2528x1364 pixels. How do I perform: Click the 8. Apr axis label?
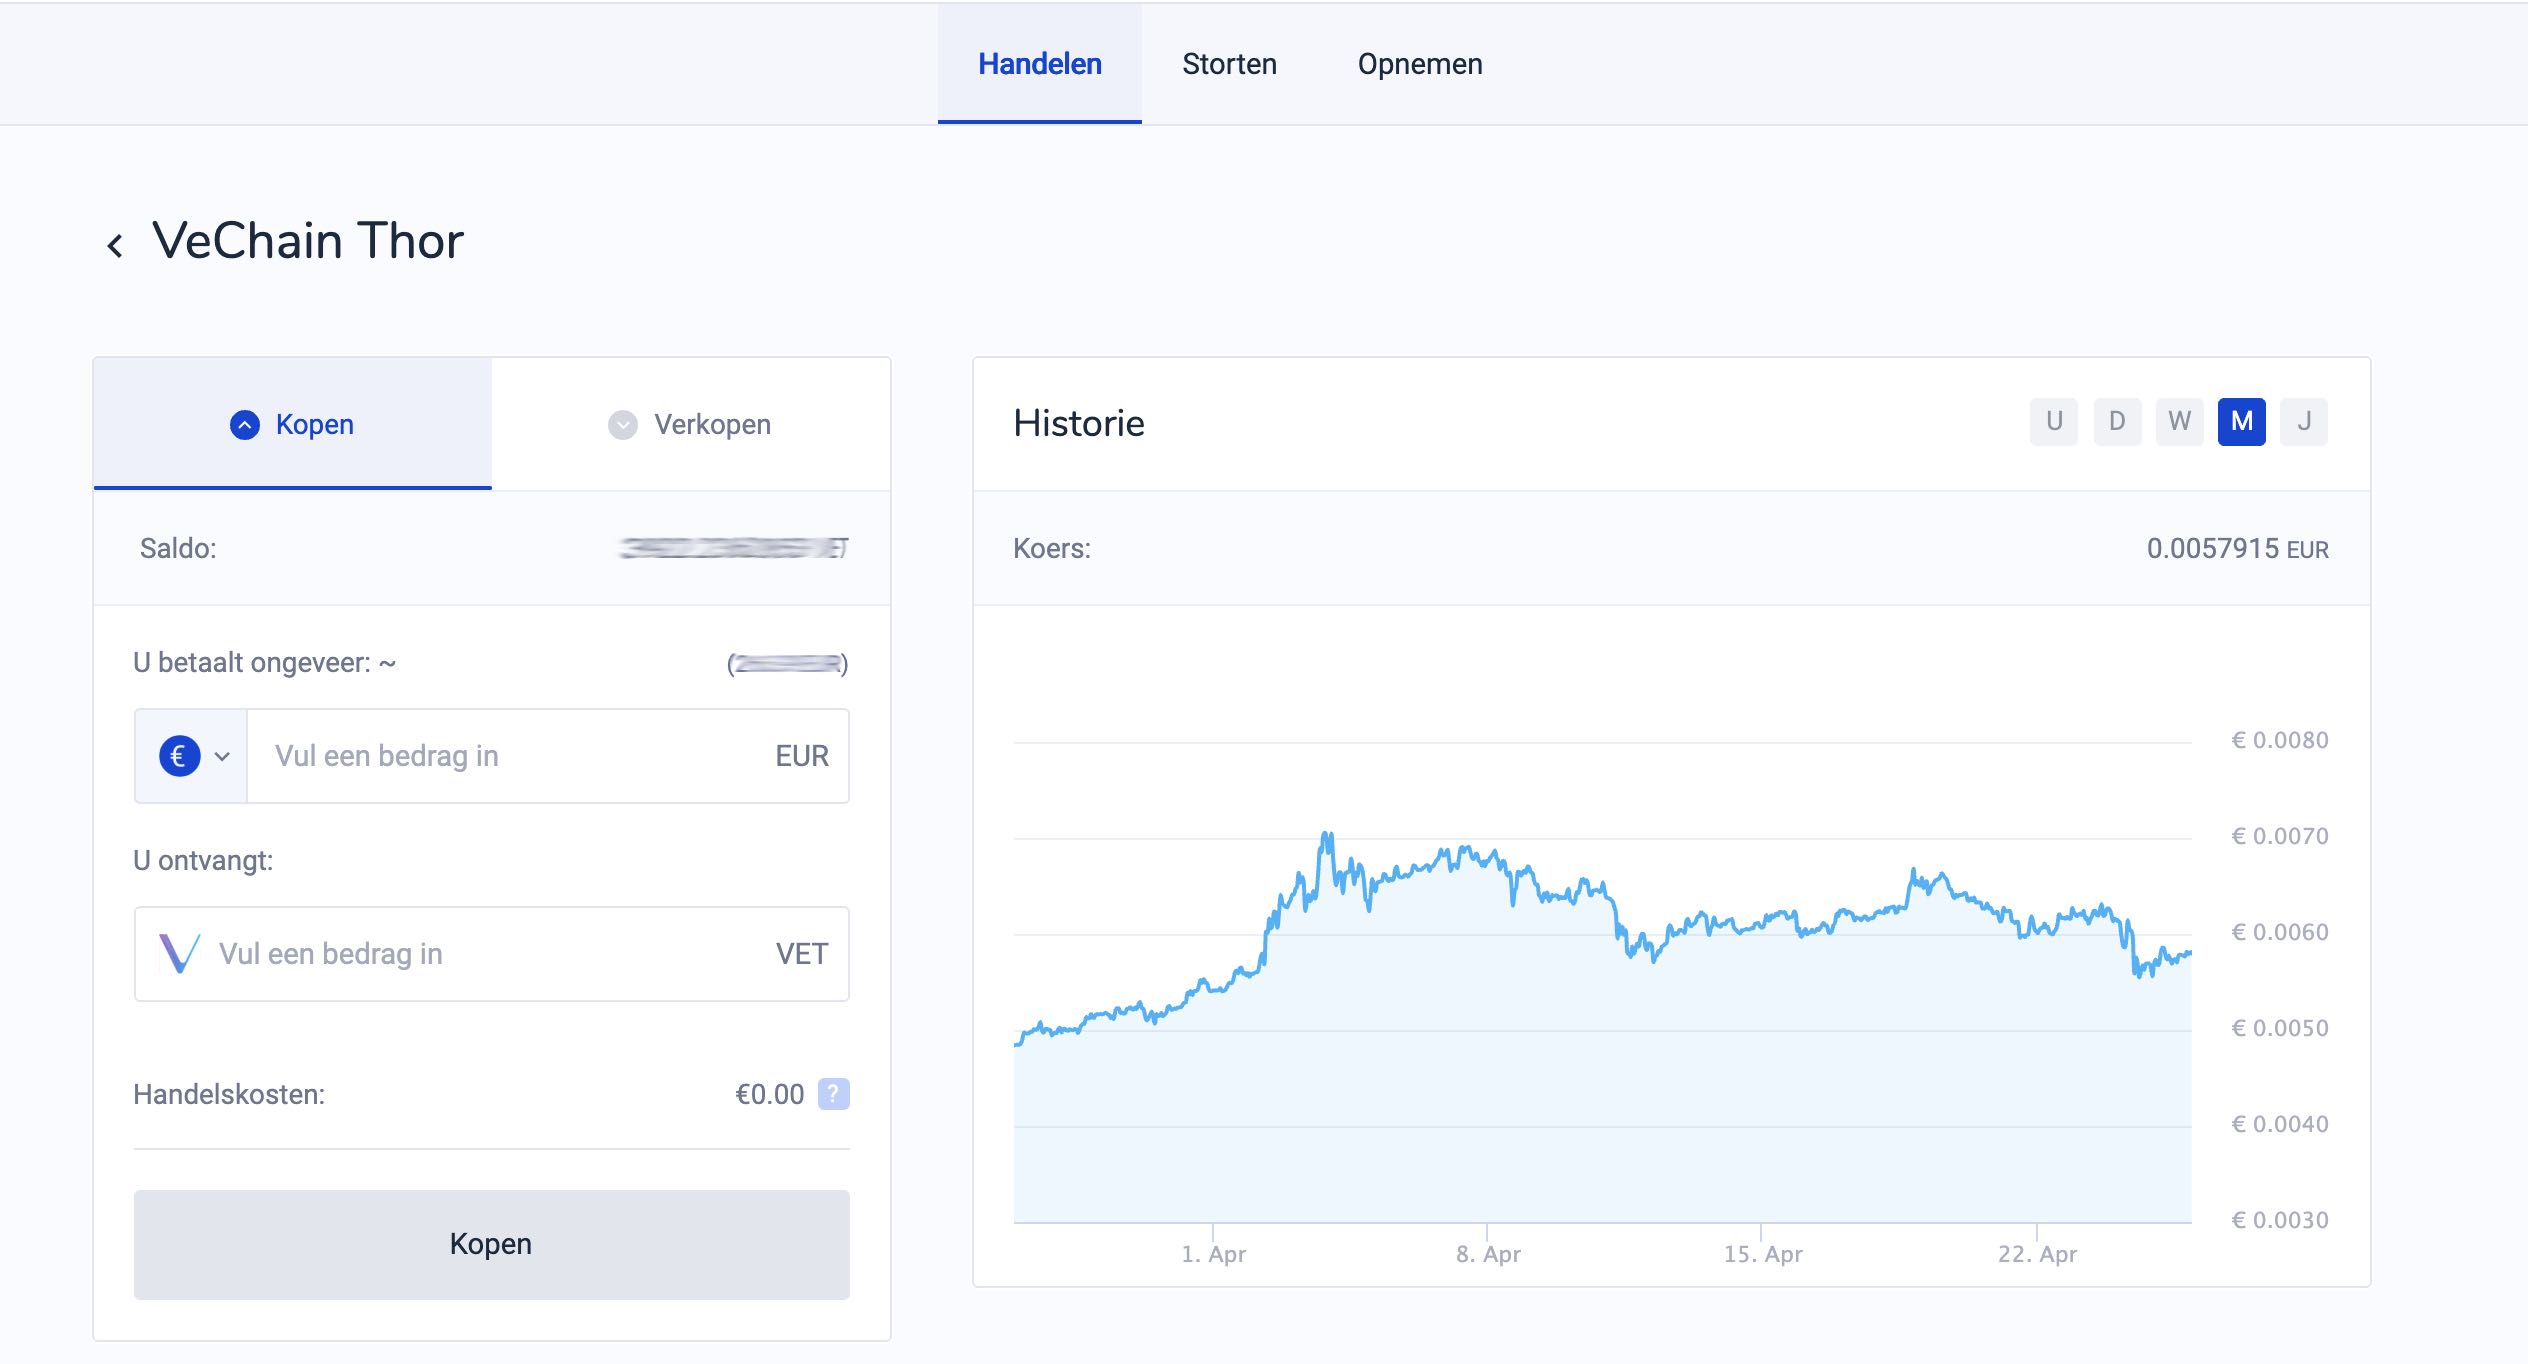click(x=1488, y=1254)
